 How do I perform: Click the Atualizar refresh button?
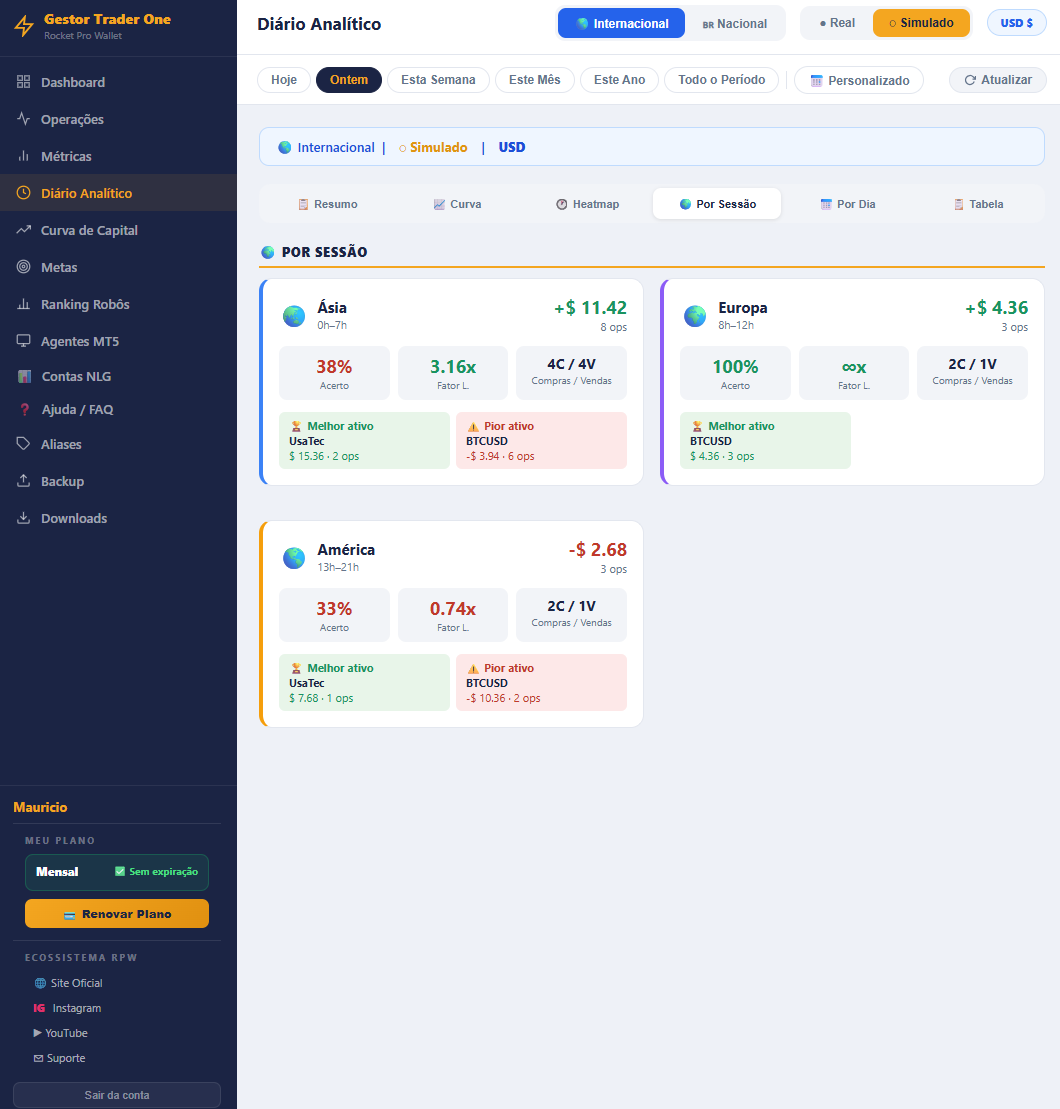(x=998, y=80)
